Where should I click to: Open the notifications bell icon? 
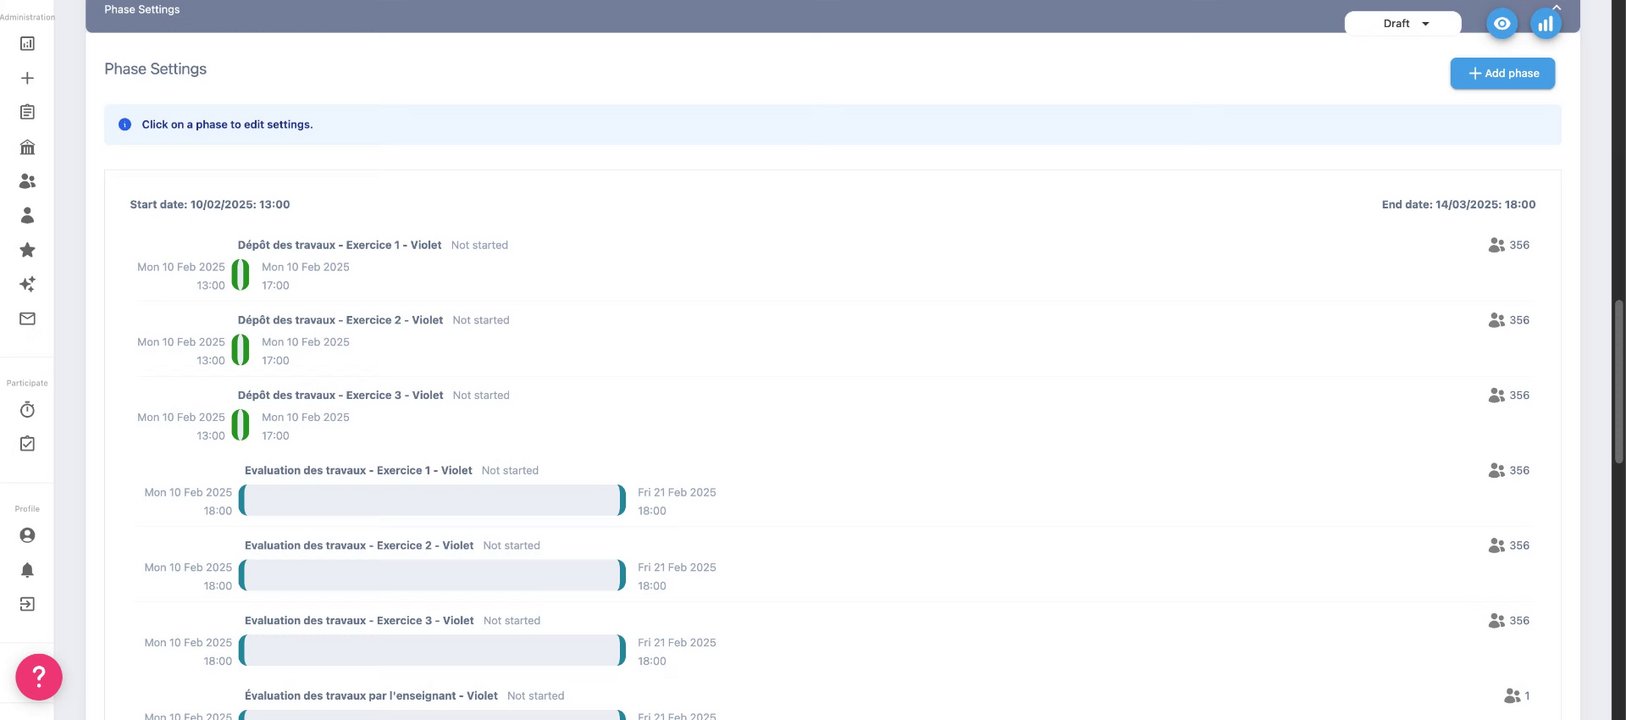(27, 570)
